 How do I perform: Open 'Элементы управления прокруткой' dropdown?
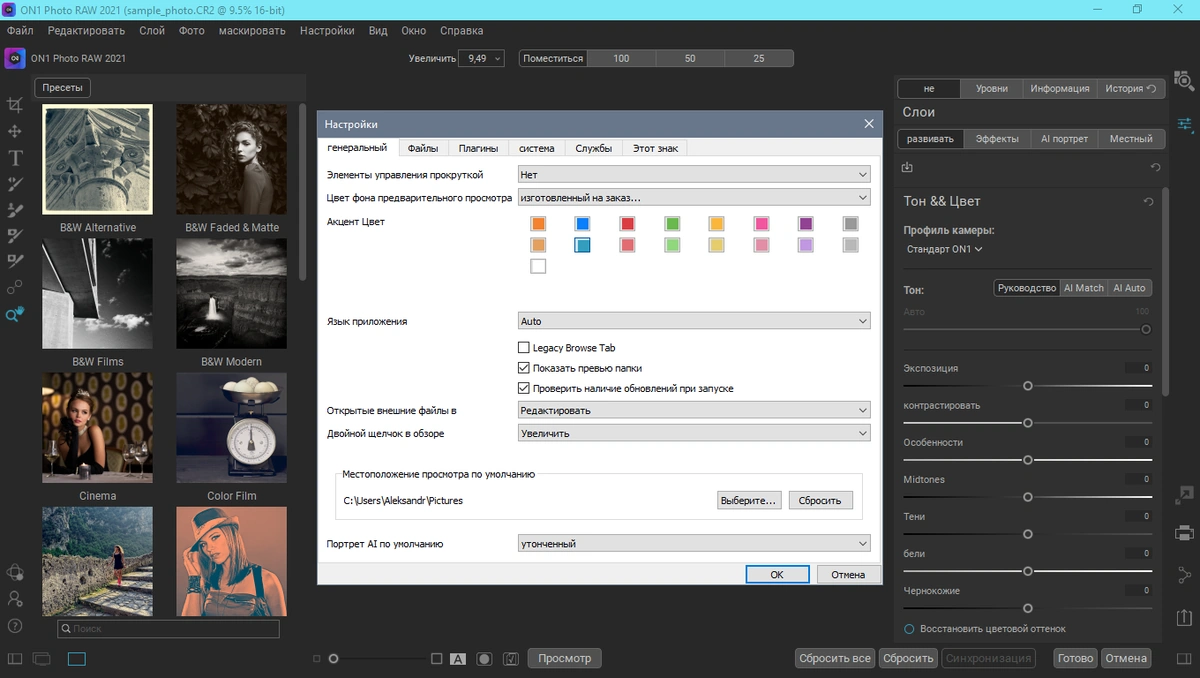693,175
